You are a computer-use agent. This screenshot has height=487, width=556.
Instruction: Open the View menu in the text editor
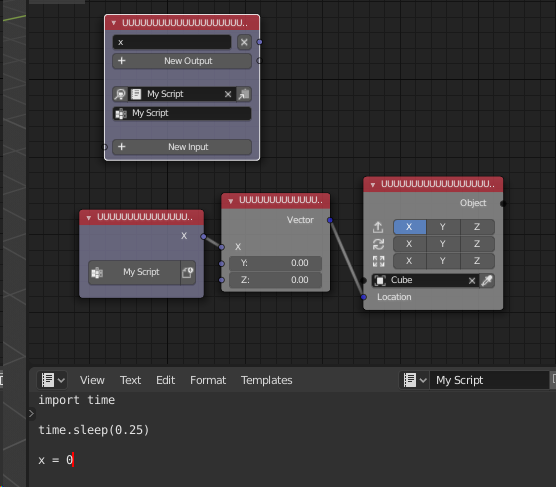click(92, 380)
